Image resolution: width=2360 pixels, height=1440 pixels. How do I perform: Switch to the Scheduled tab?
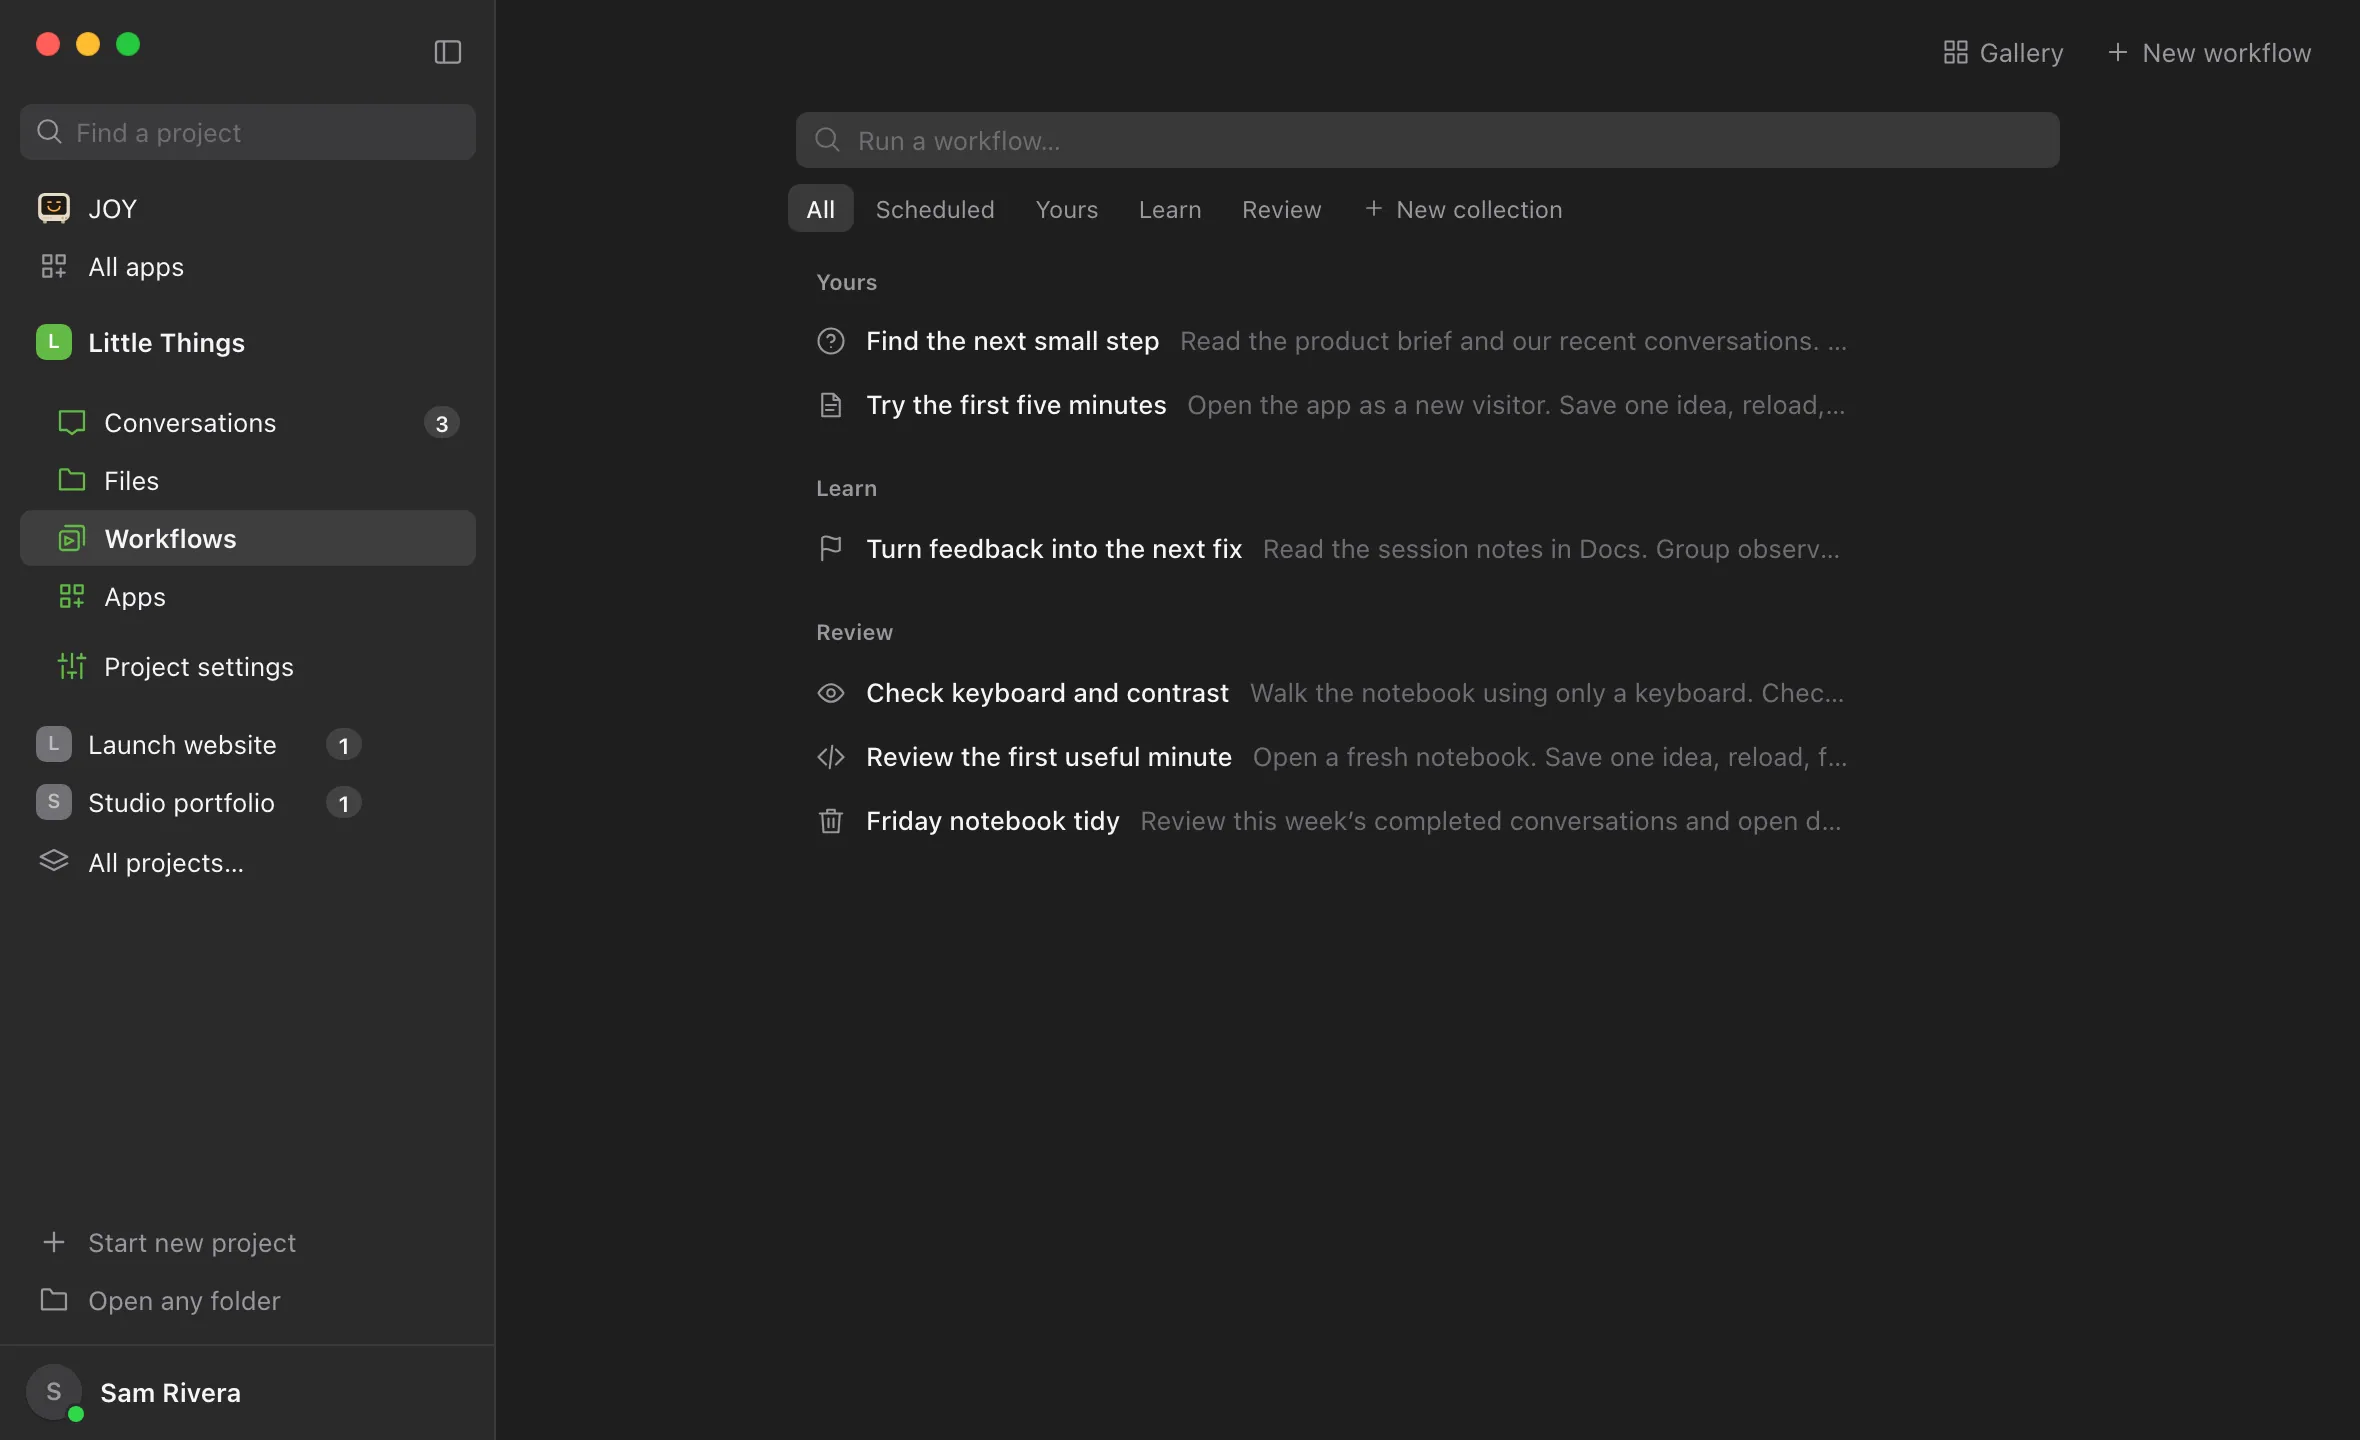click(935, 209)
